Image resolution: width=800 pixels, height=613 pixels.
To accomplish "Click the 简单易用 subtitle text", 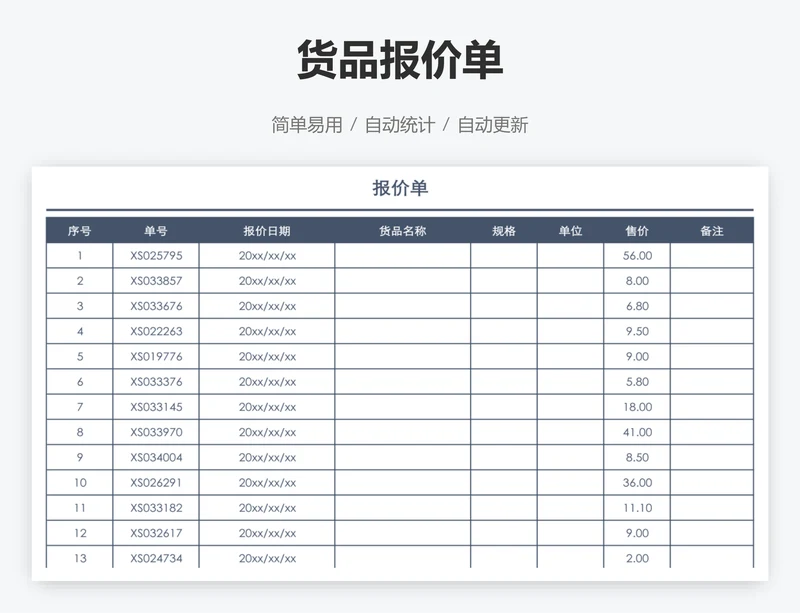I will 307,125.
